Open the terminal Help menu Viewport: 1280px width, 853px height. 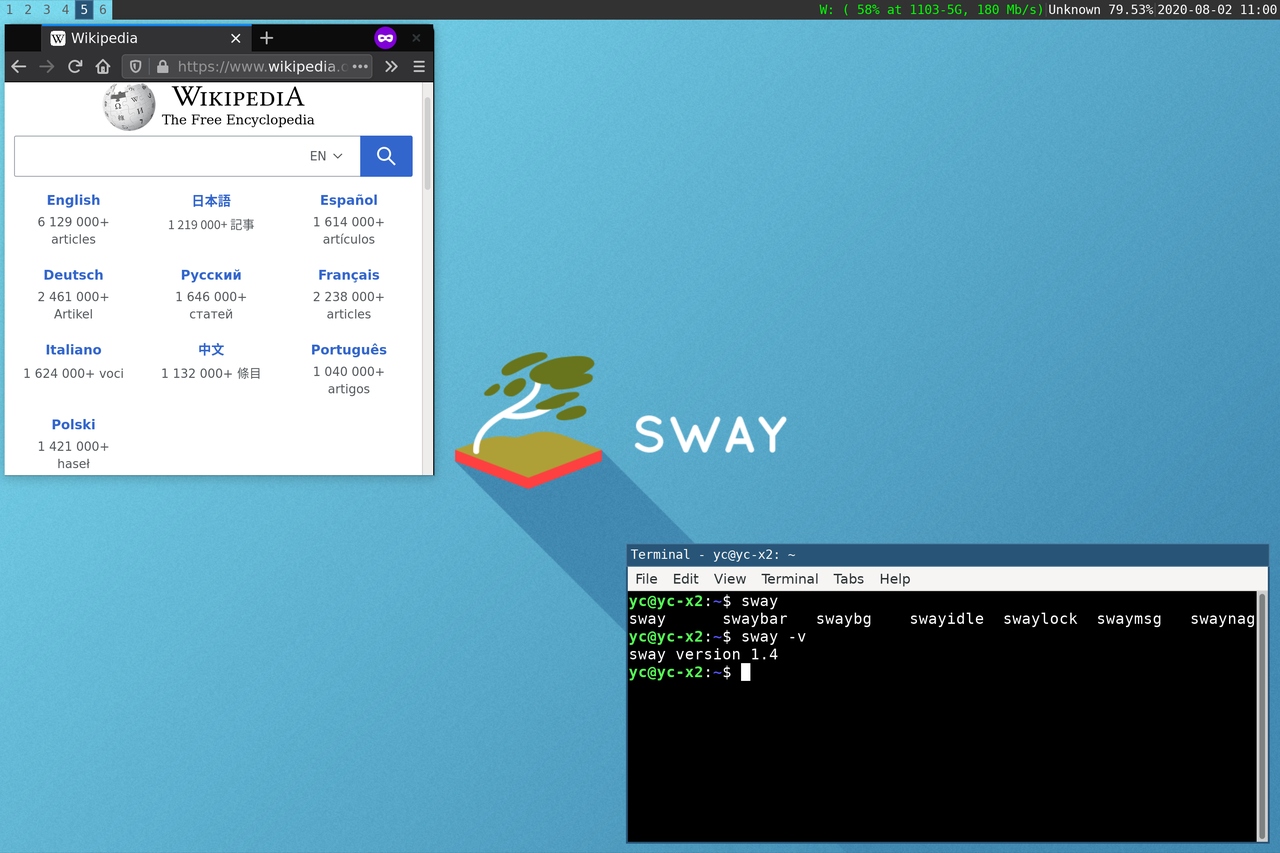pos(895,579)
